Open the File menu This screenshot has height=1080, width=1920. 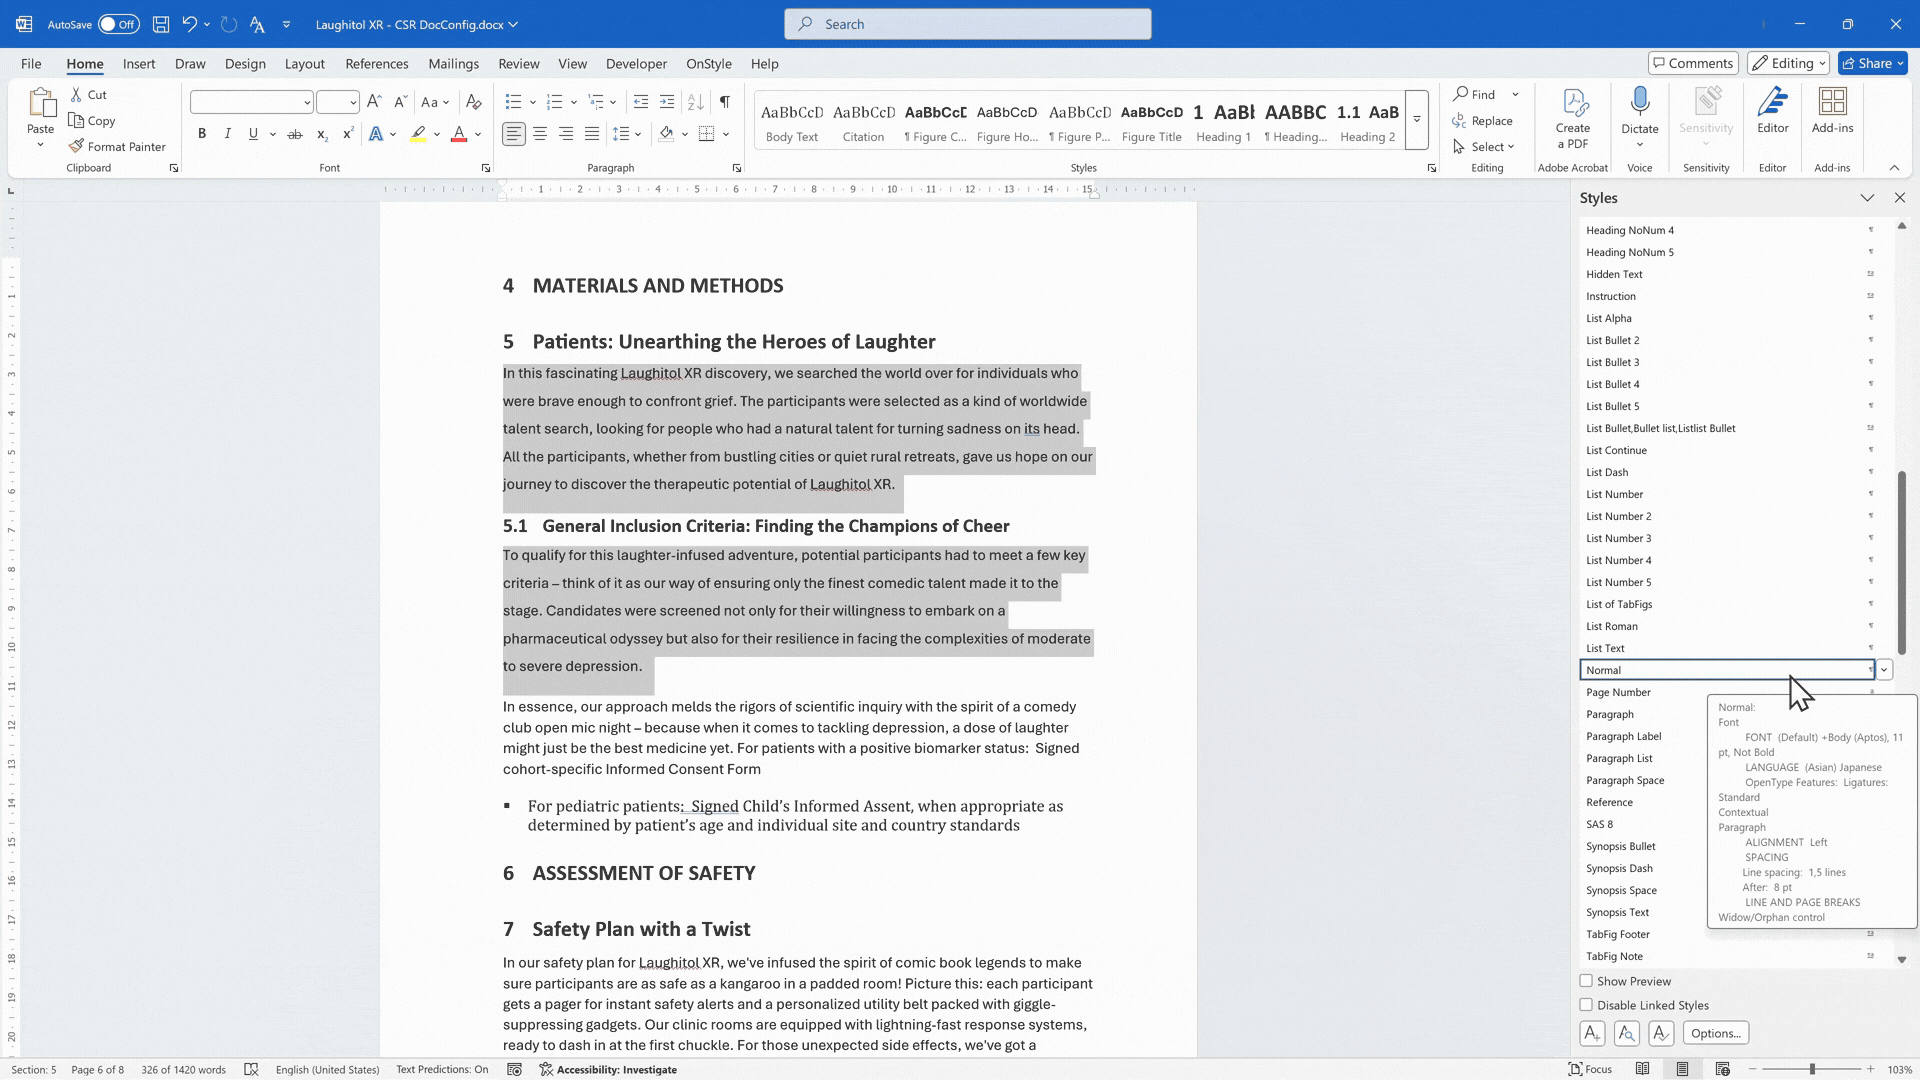[x=31, y=63]
